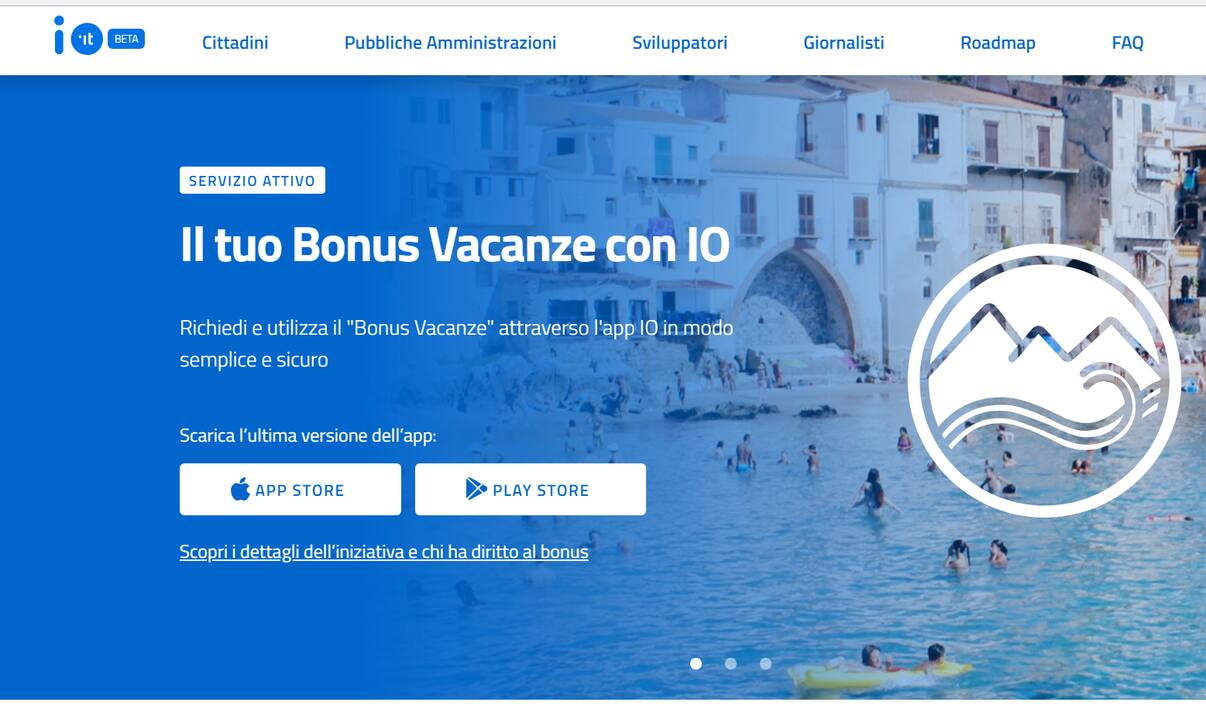Click the Il tuo Bonus Vacanze heading
The image size is (1206, 709).
[455, 245]
